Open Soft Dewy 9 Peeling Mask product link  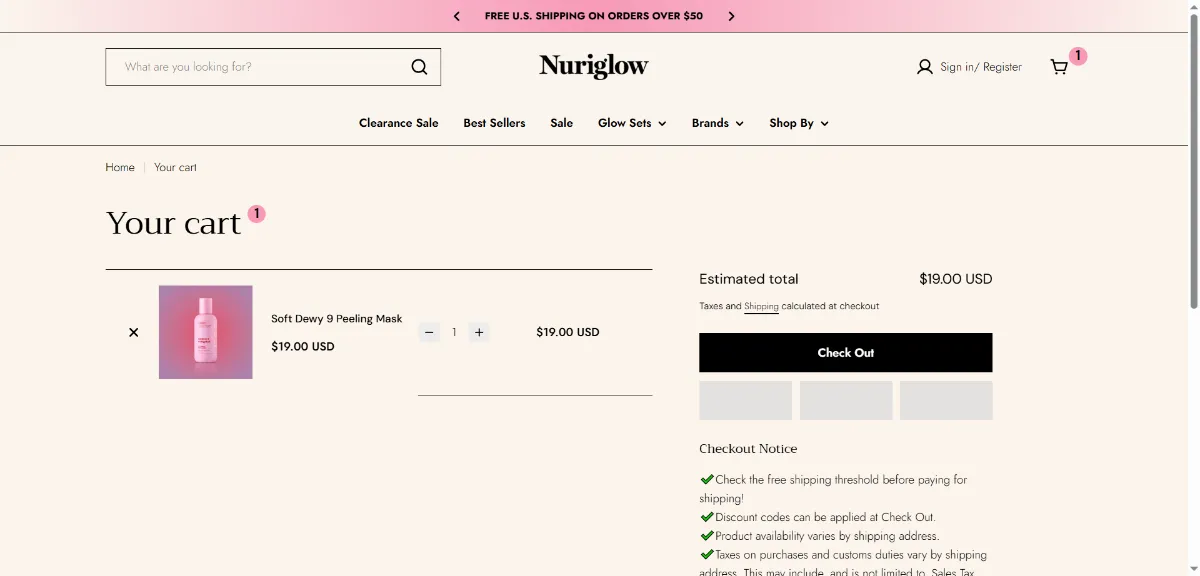pos(337,319)
